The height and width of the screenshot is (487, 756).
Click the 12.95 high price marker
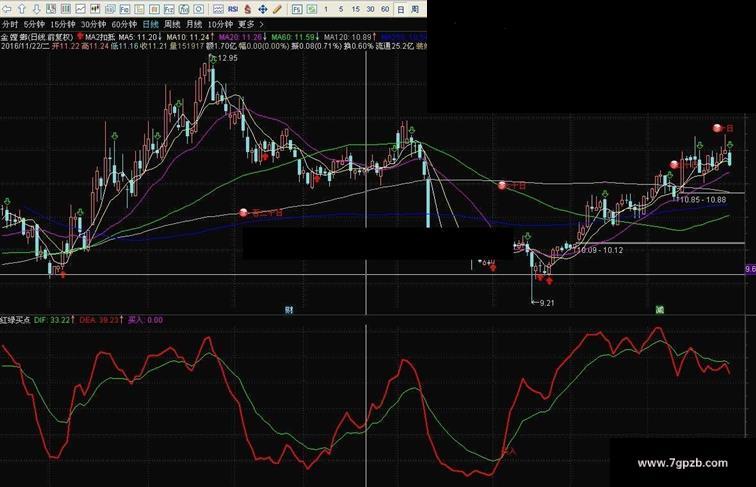[x=228, y=58]
